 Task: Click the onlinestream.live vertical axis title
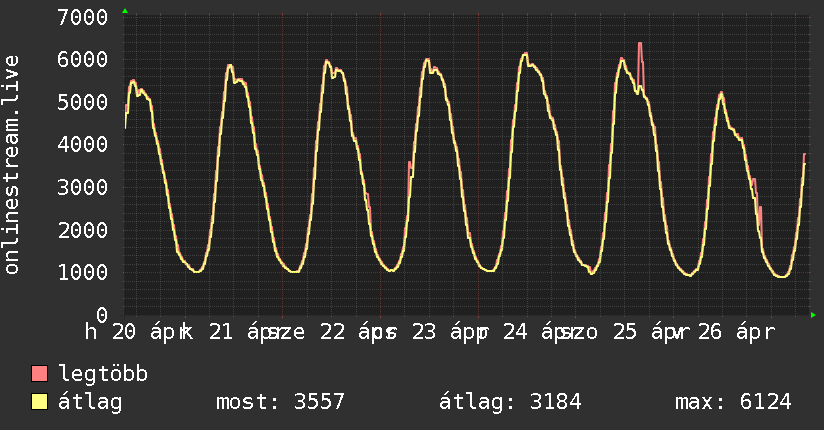pyautogui.click(x=12, y=165)
